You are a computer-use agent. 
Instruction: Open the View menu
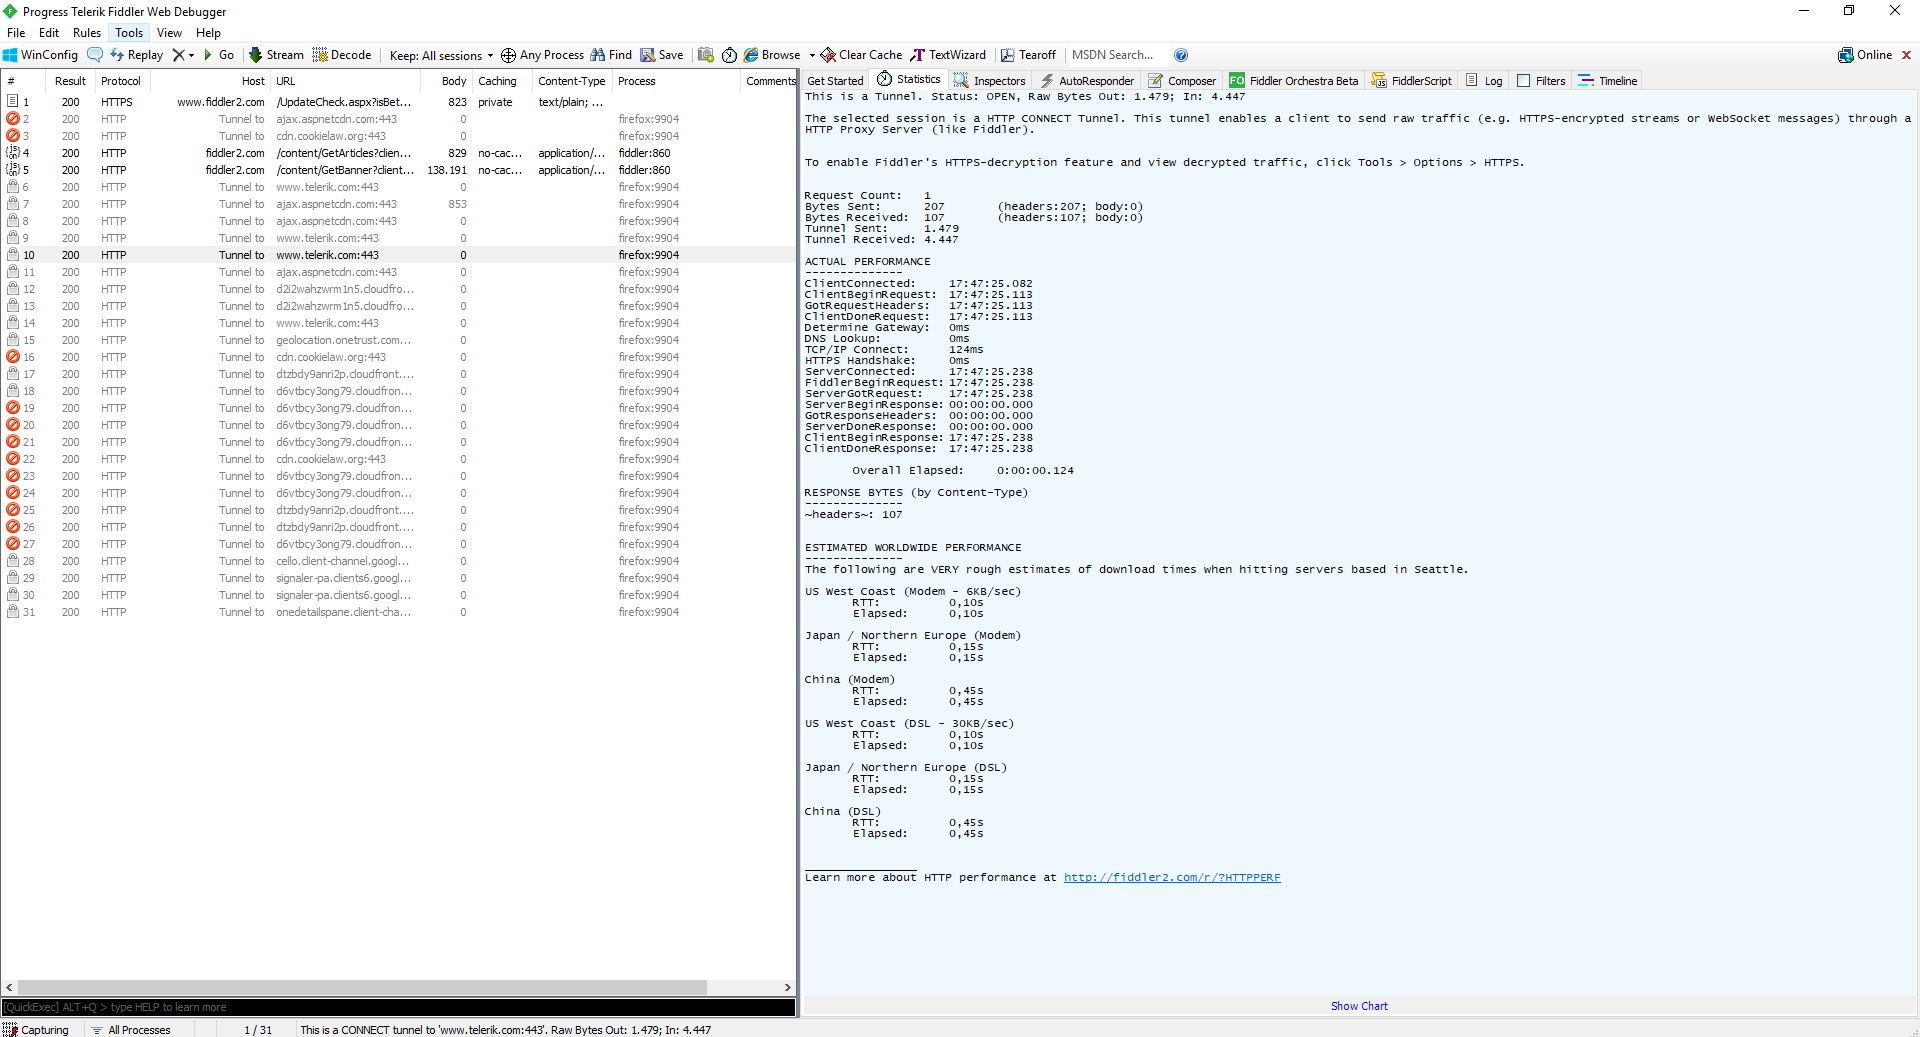pyautogui.click(x=169, y=33)
